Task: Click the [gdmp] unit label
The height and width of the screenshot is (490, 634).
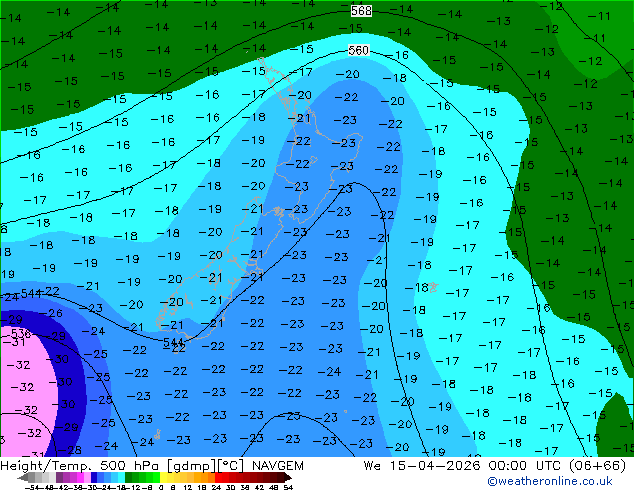Action: click(191, 466)
